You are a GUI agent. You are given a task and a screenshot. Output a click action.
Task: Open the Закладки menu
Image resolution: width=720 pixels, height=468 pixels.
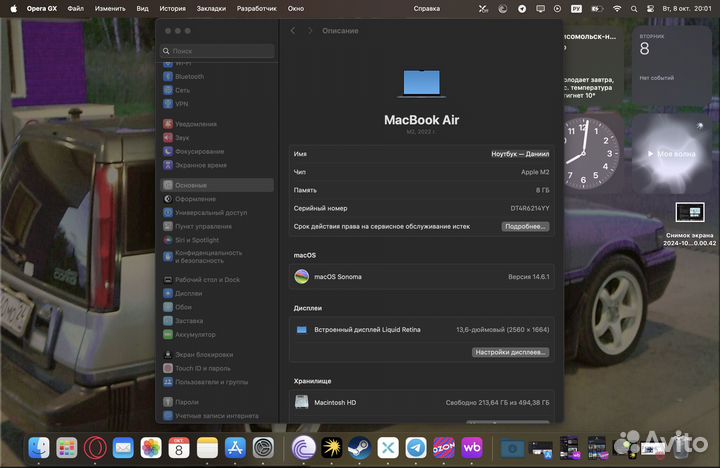pyautogui.click(x=211, y=8)
